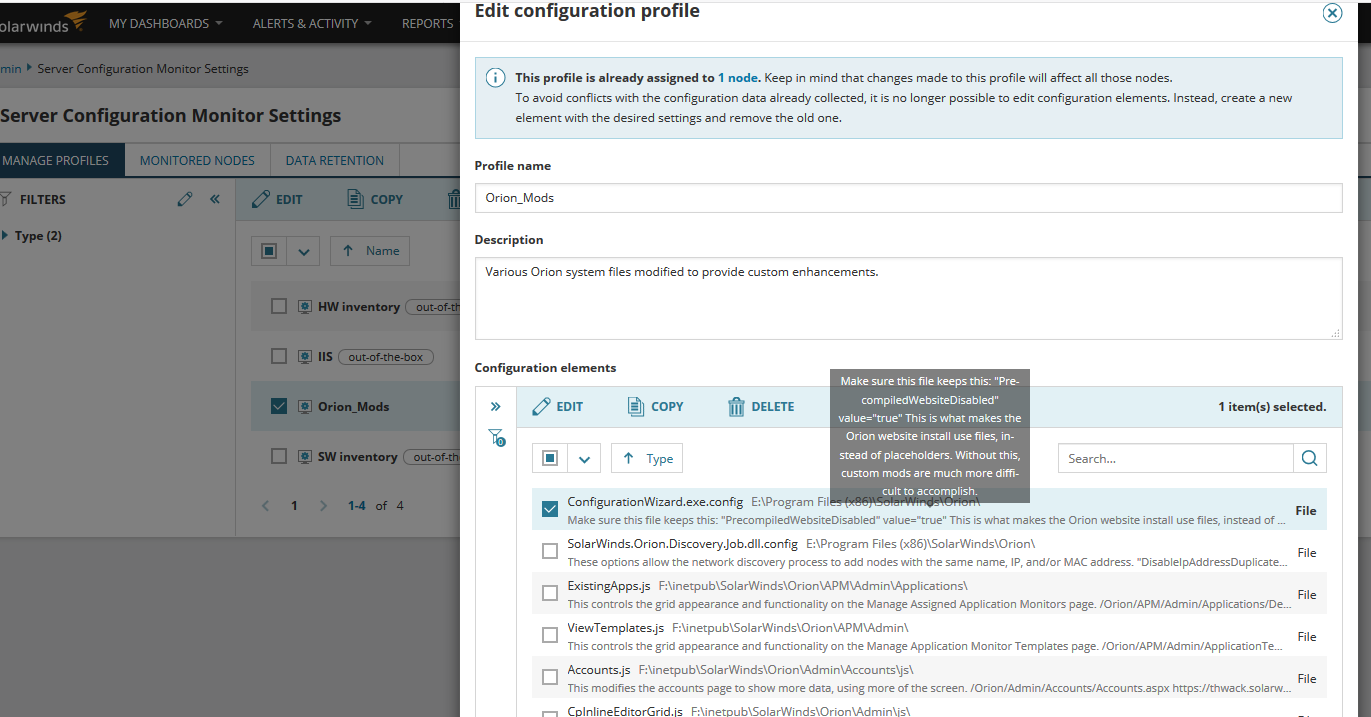
Task: Open selection dropdown arrow in Configuration elements
Action: click(x=584, y=458)
